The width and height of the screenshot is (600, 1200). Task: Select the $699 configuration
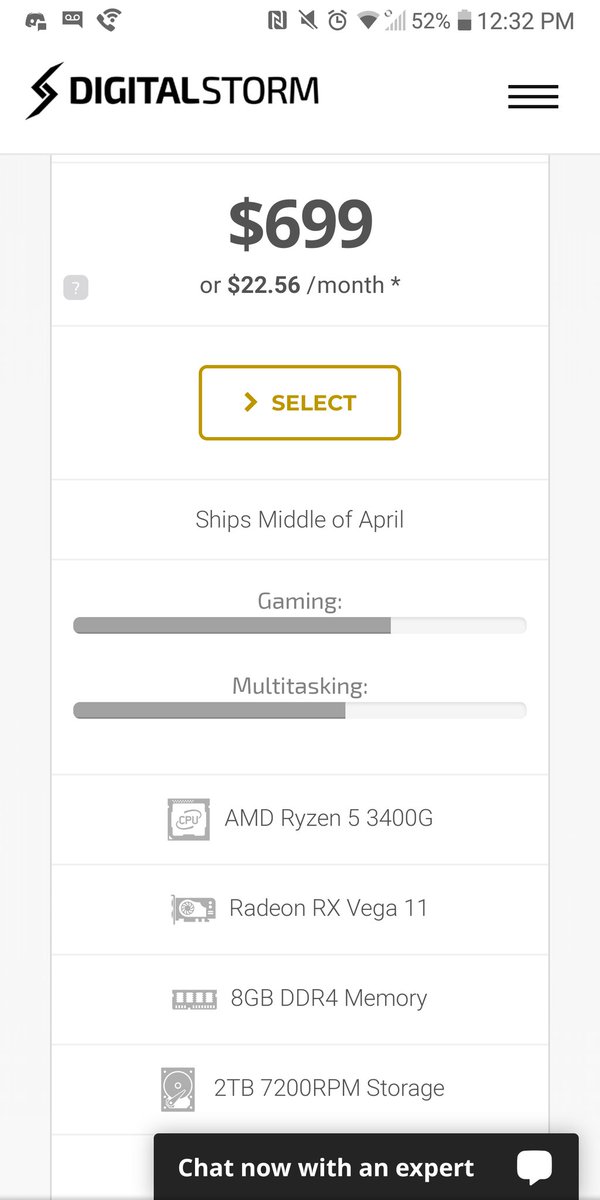point(300,402)
